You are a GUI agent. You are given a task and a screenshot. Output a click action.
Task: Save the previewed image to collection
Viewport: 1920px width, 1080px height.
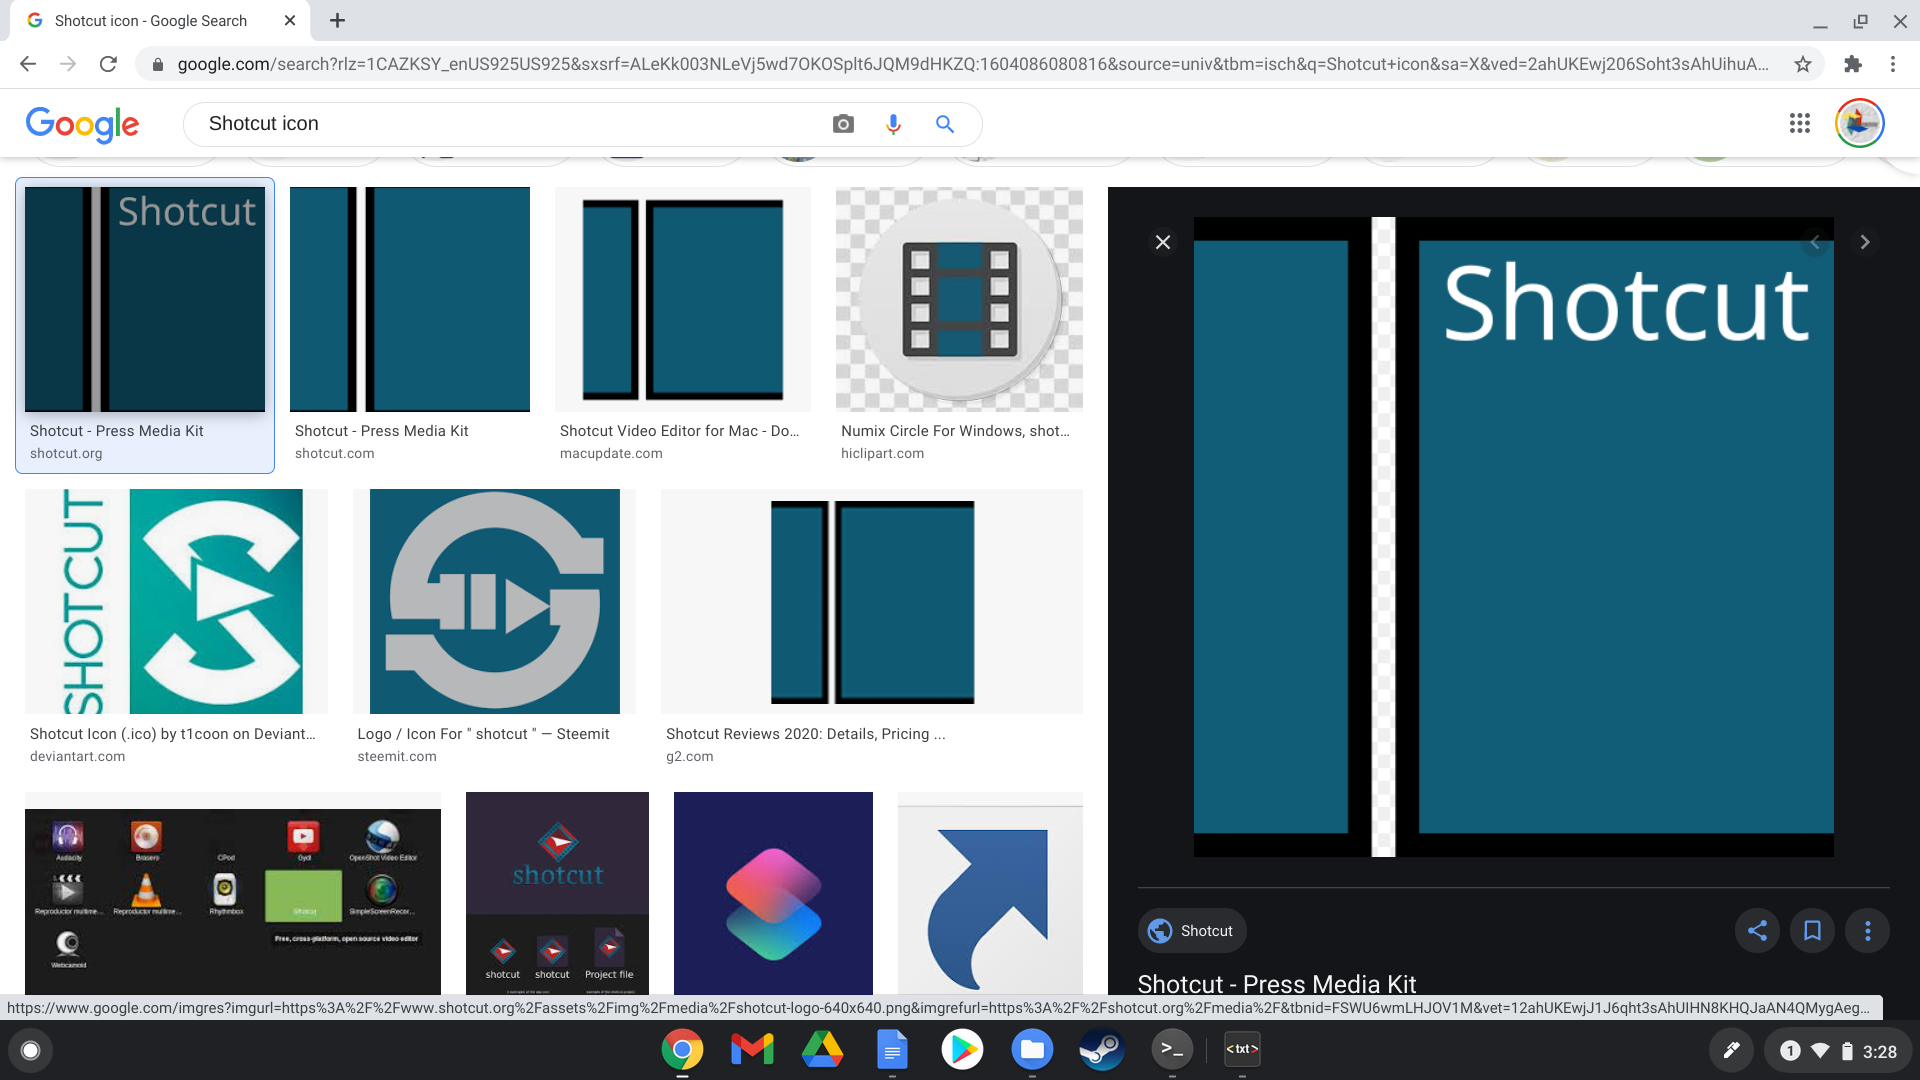pos(1812,931)
